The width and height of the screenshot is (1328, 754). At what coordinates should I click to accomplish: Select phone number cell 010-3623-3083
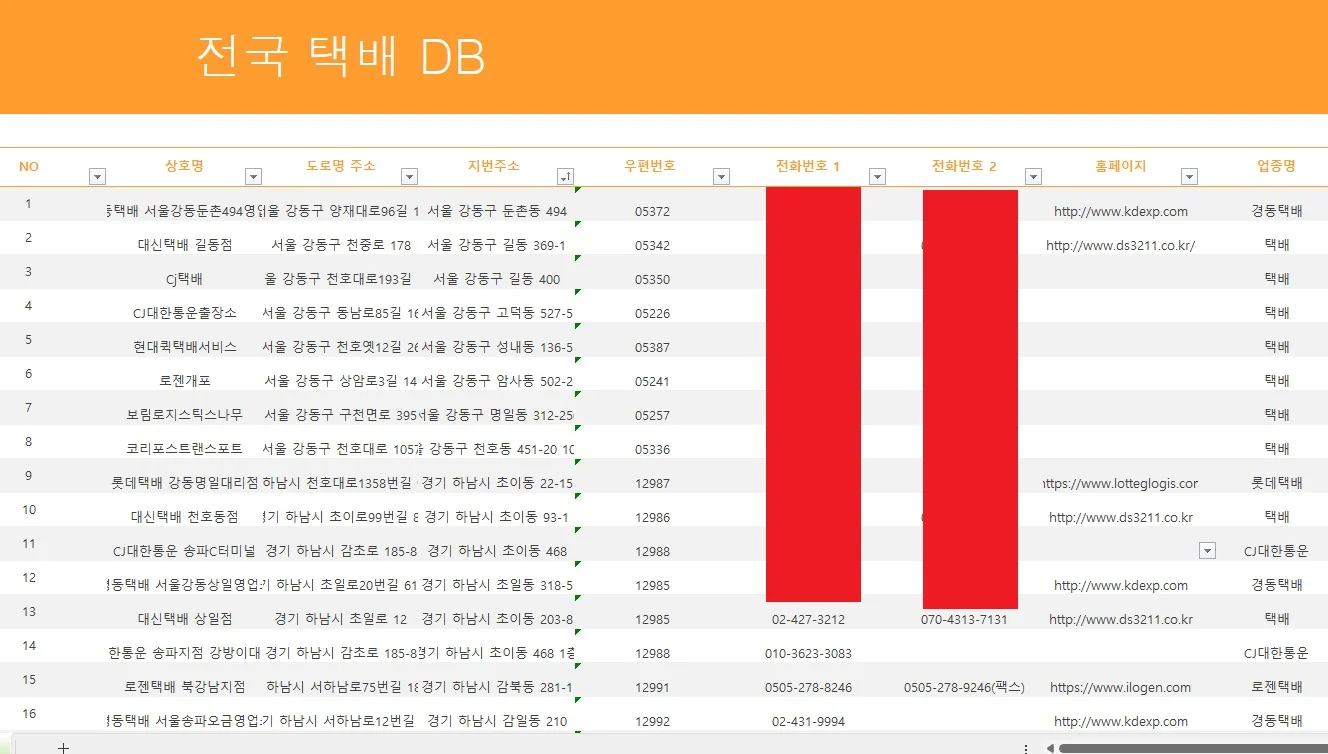tap(808, 654)
